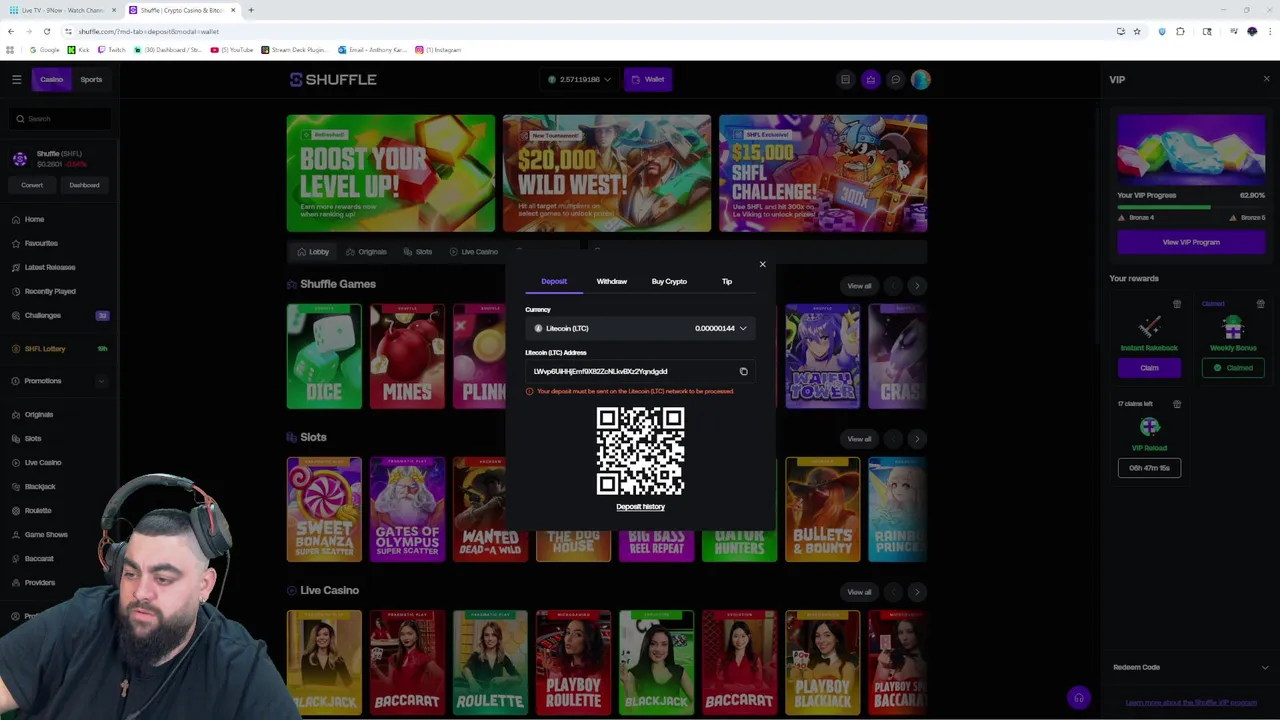Open the Dice game thumbnail

324,357
